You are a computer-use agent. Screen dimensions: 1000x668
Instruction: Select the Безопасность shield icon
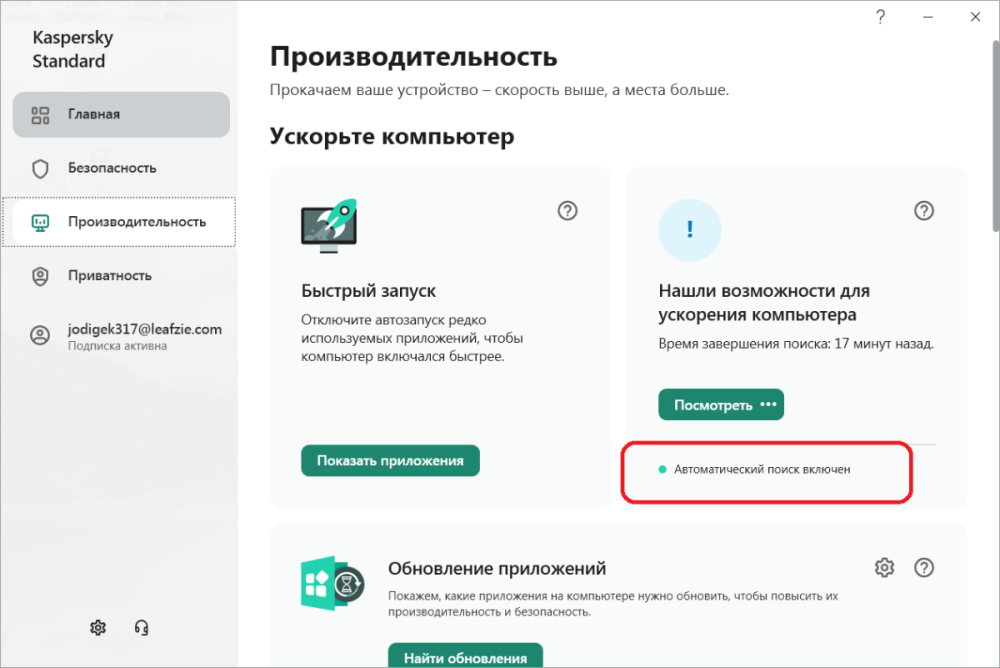(40, 167)
